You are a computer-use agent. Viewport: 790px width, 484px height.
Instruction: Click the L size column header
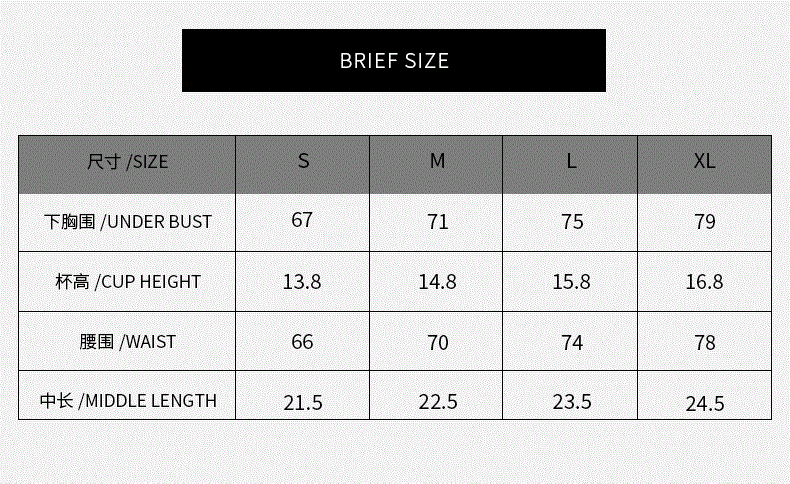571,162
